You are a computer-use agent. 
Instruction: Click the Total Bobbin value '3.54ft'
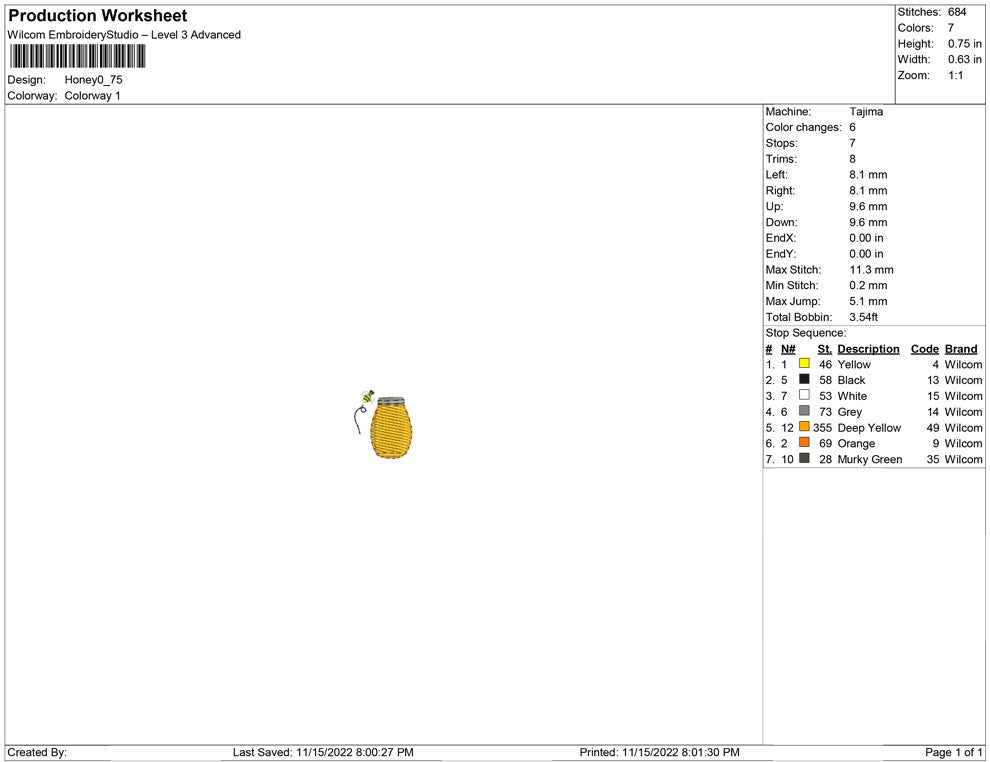pyautogui.click(x=864, y=317)
